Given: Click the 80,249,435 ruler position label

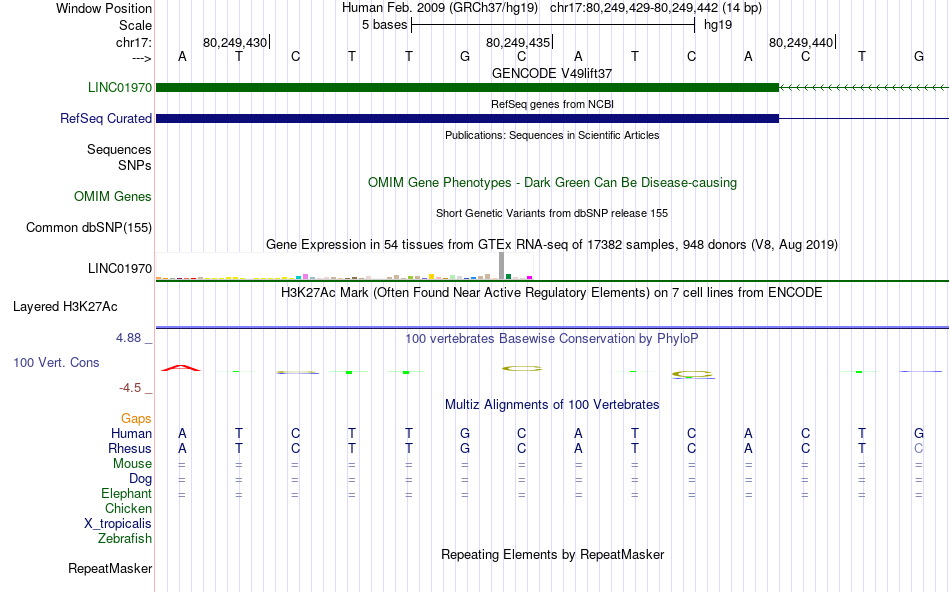Looking at the screenshot, I should (518, 42).
